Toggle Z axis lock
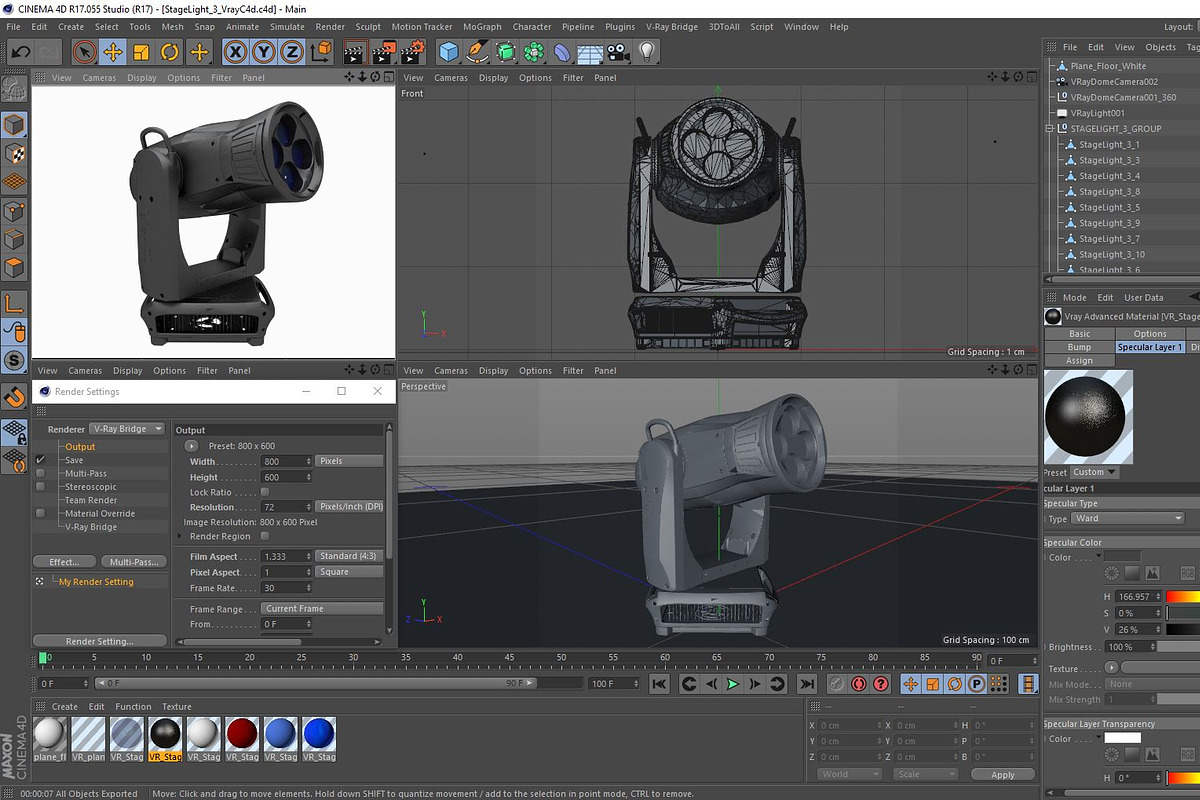Screen dimensions: 1200x800 click(x=291, y=52)
